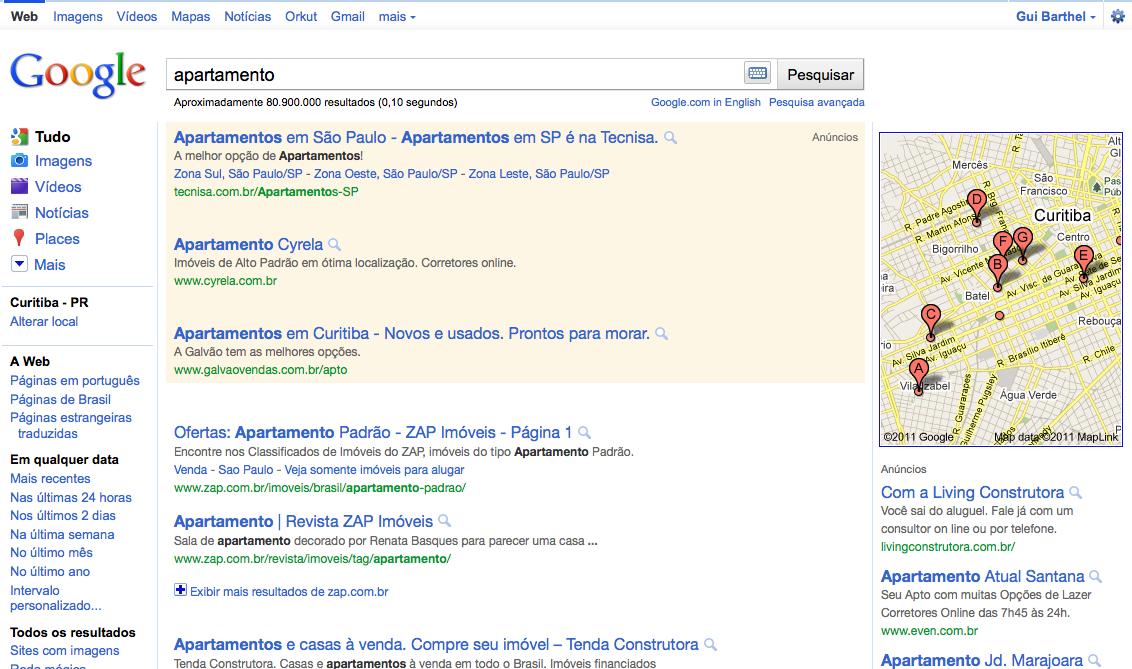Viewport: 1132px width, 669px height.
Task: Open the 'mais' dropdown in top bar
Action: [x=397, y=16]
